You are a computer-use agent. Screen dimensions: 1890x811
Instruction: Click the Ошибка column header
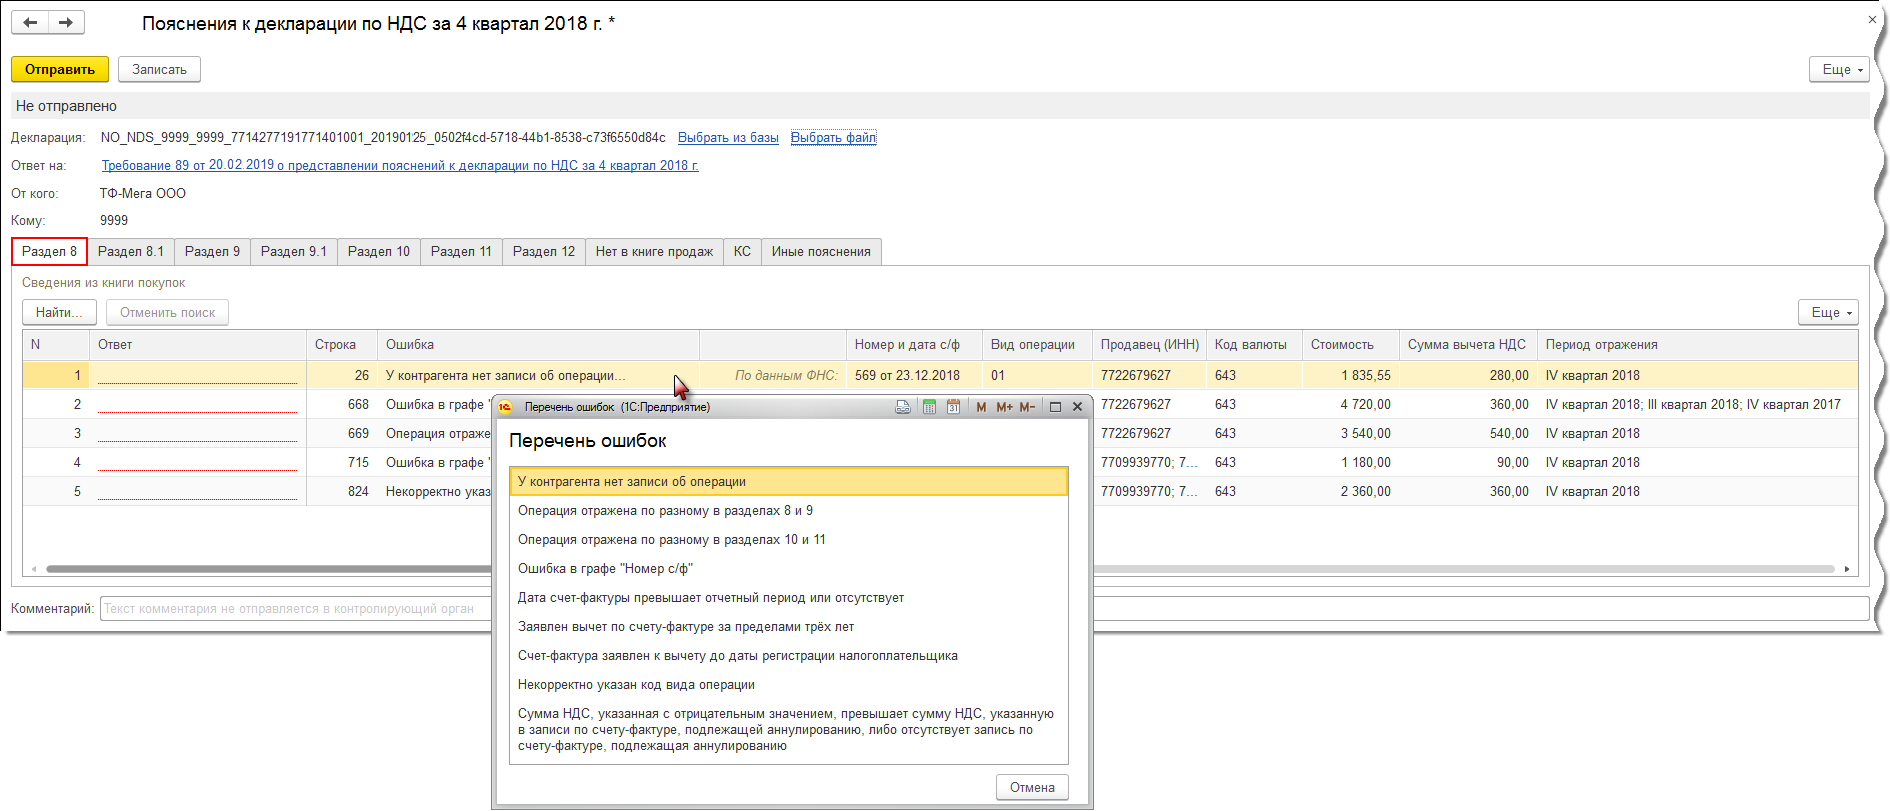538,344
